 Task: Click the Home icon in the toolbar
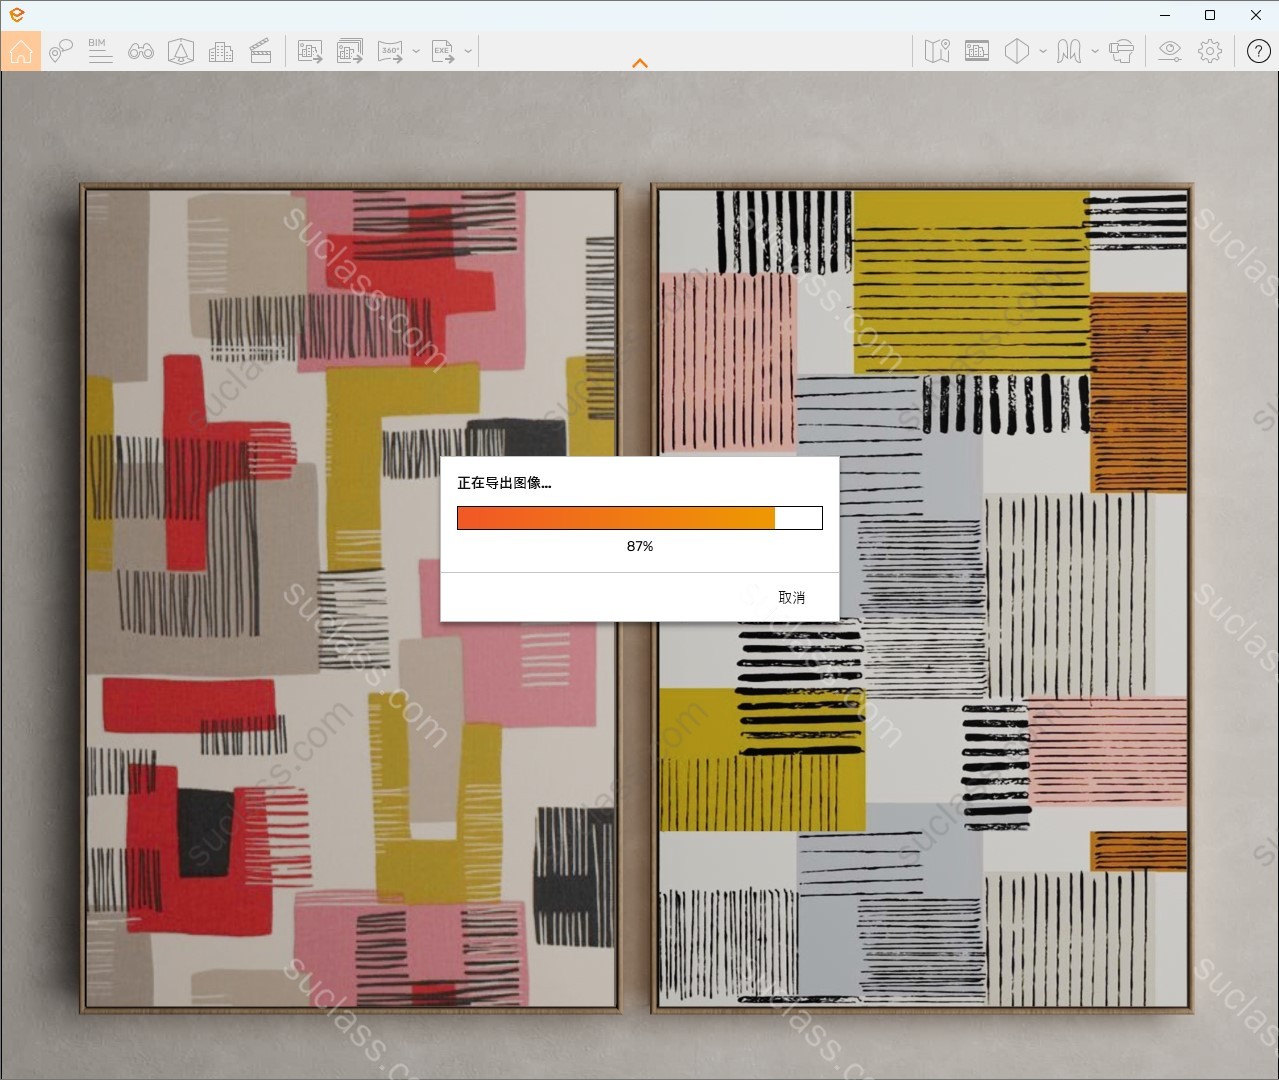coord(21,51)
